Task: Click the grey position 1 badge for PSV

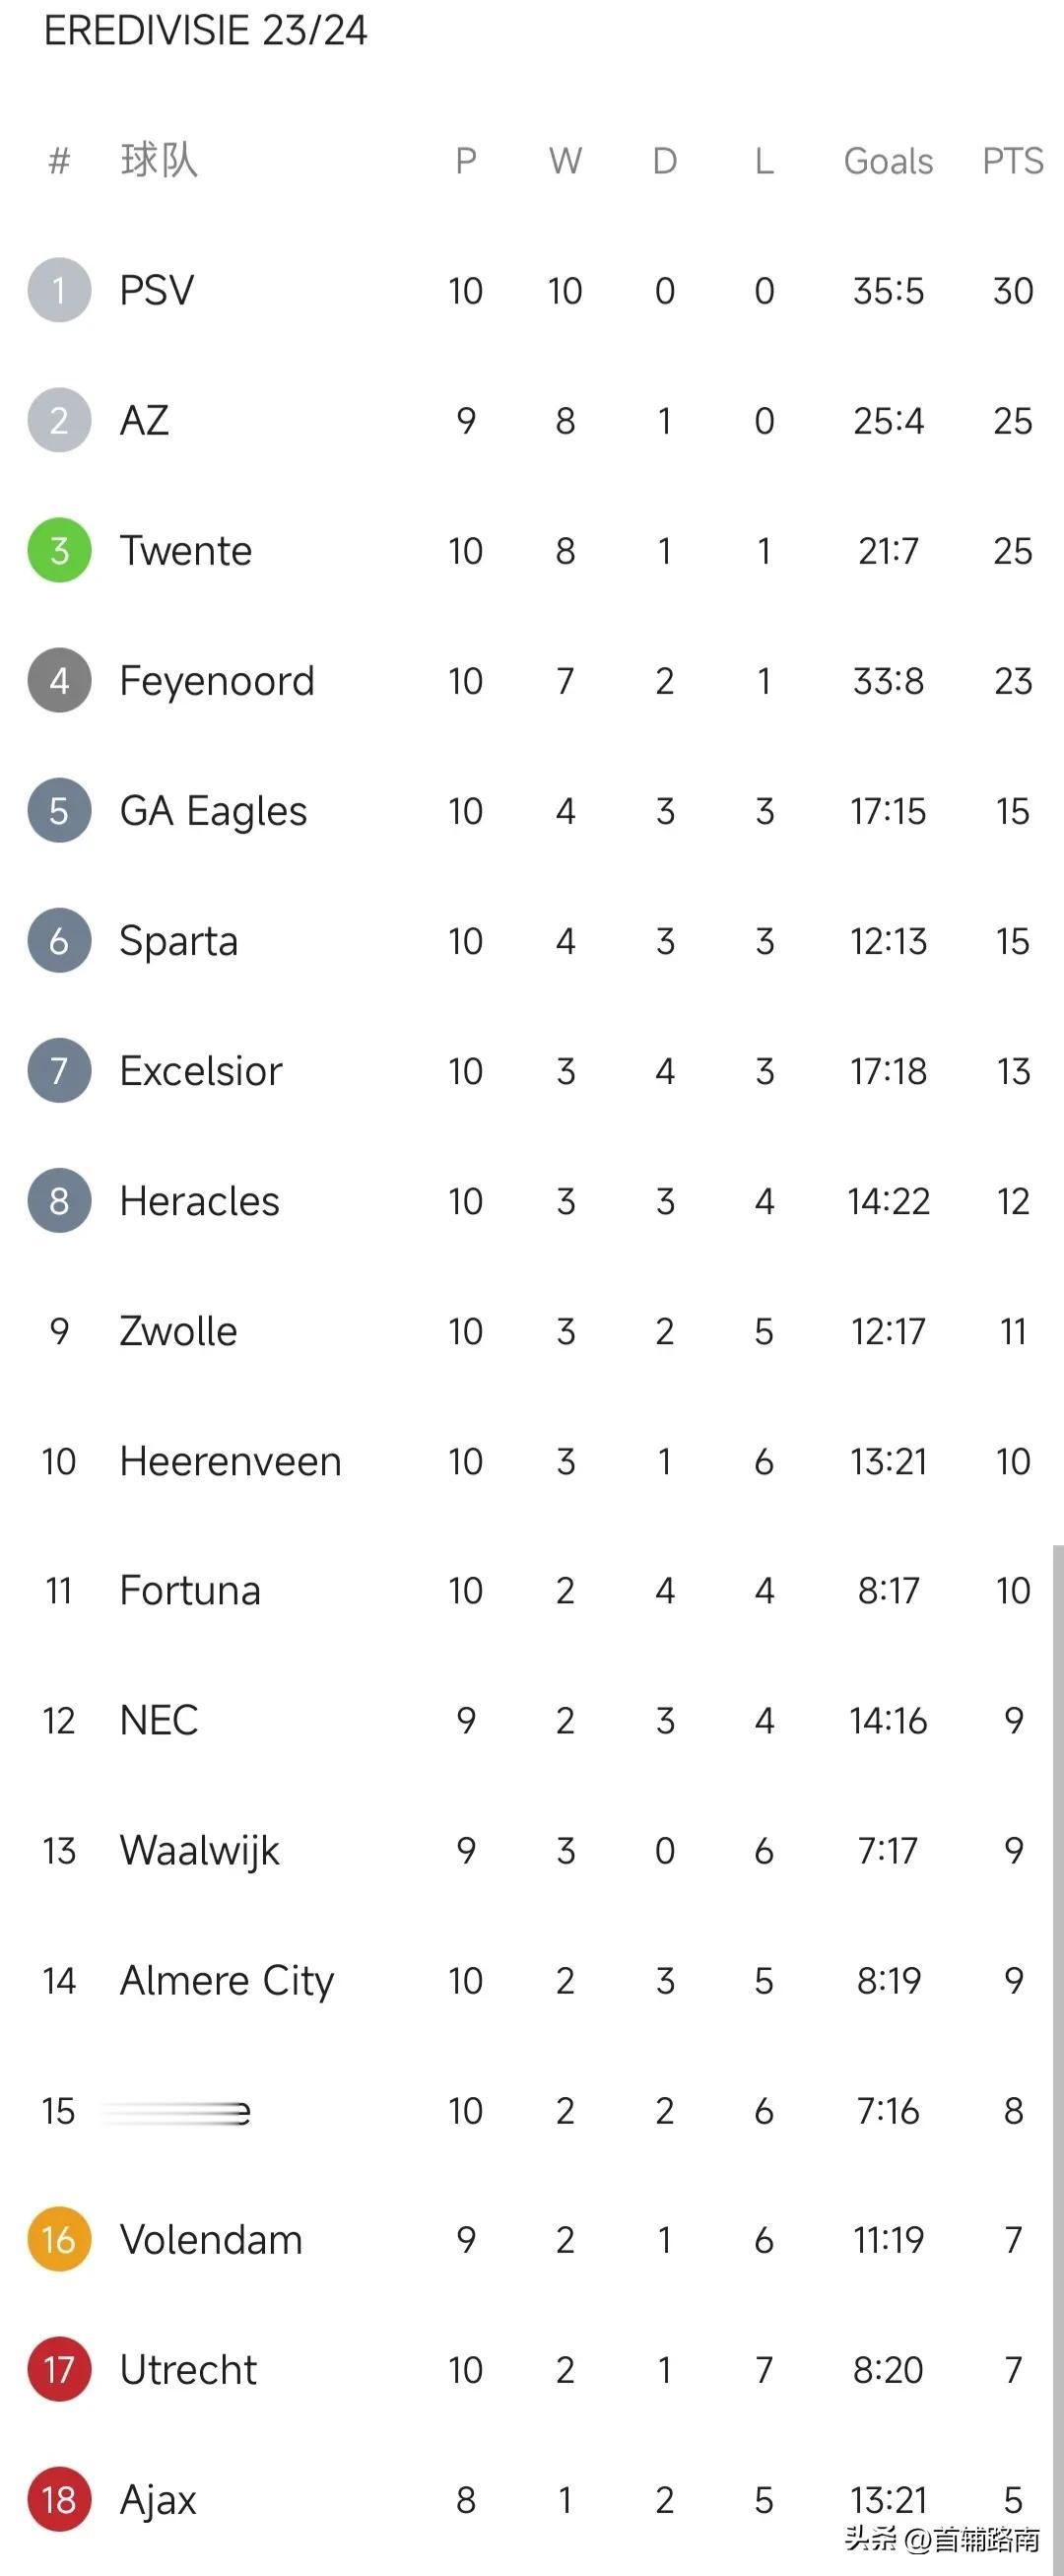Action: [x=59, y=290]
